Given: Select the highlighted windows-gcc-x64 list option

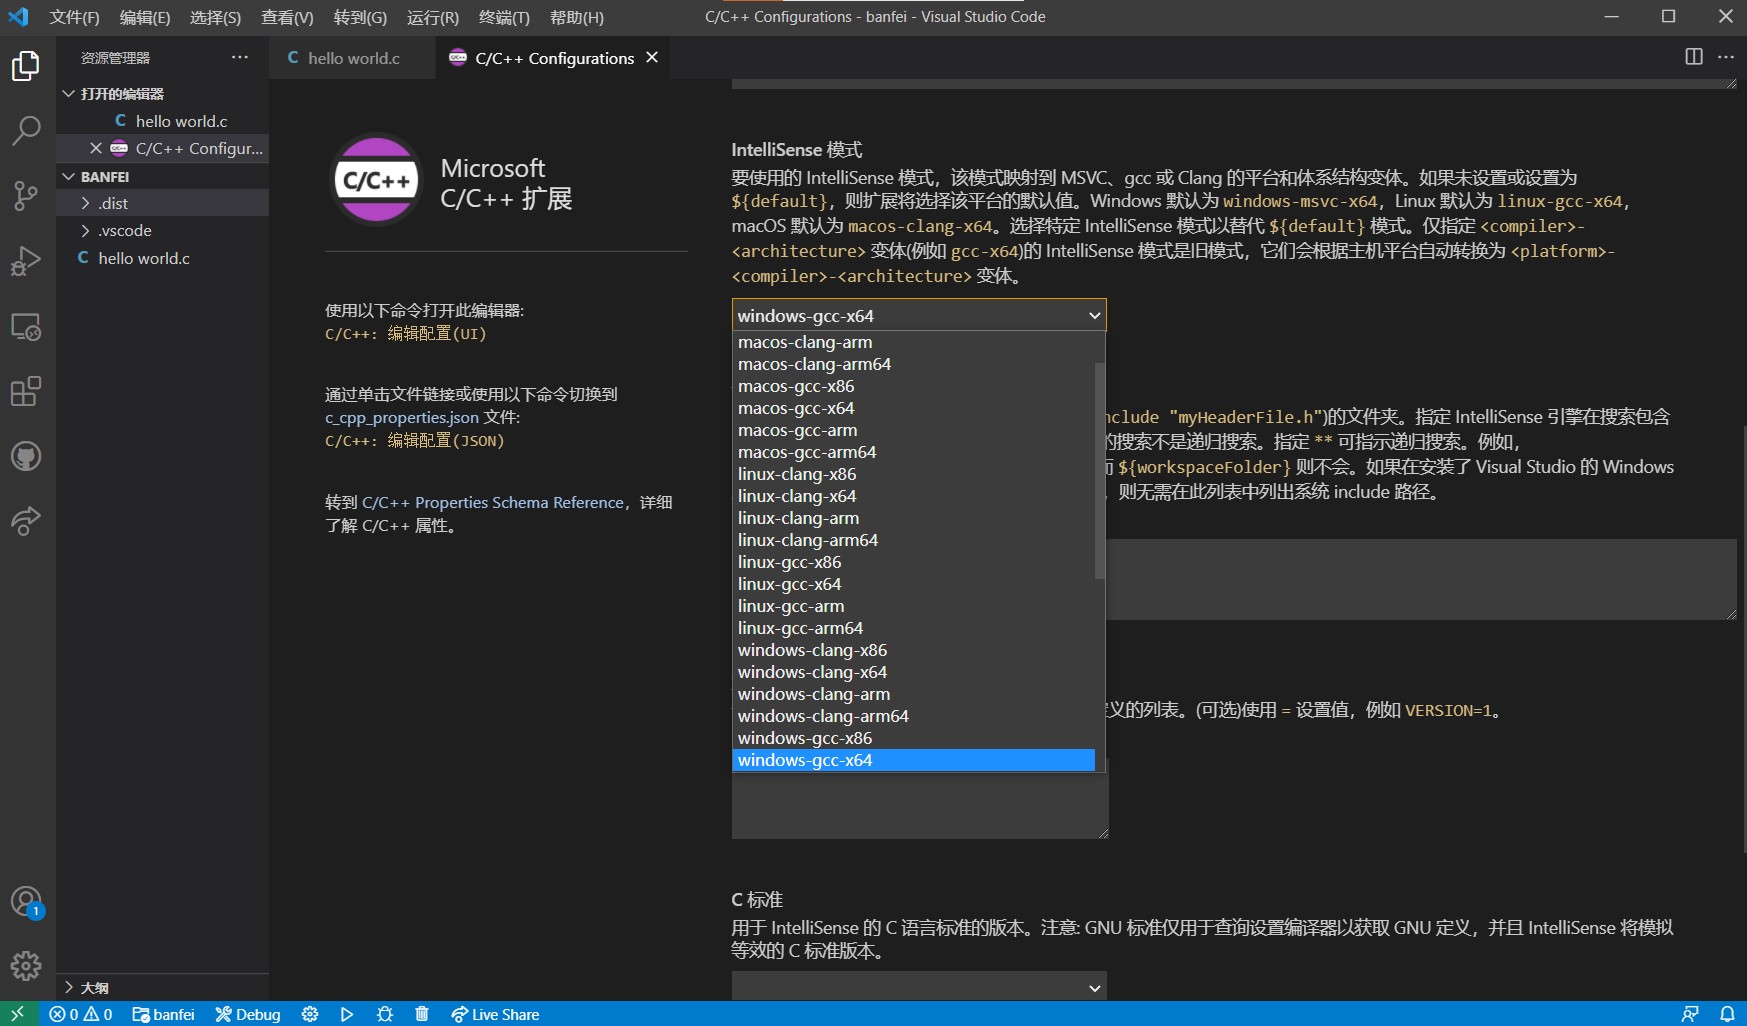Looking at the screenshot, I should (x=914, y=760).
